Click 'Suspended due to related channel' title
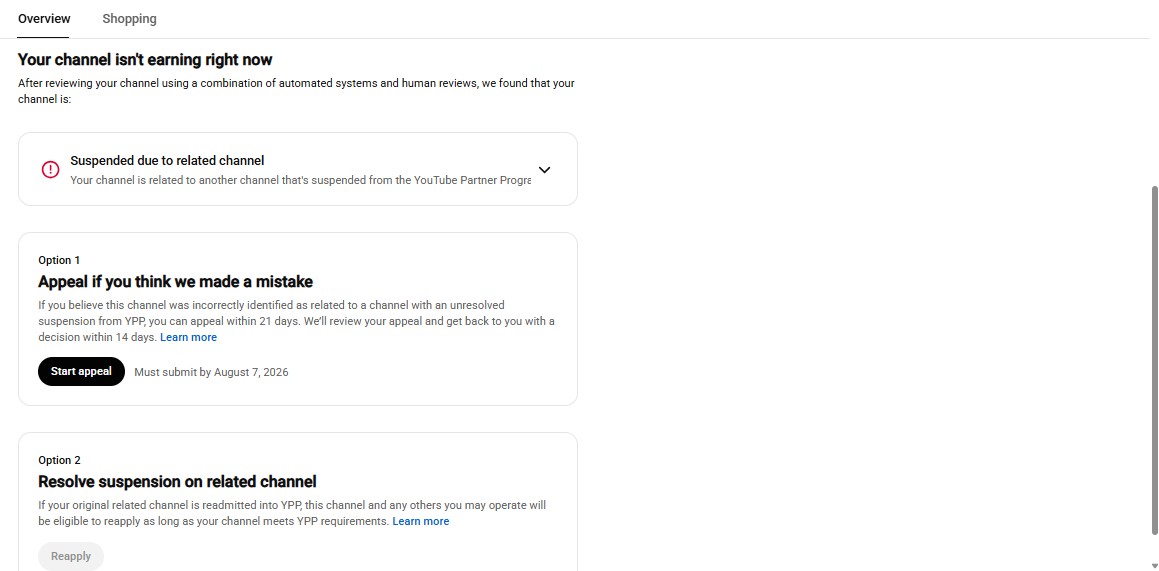This screenshot has height=571, width=1159. pos(167,160)
